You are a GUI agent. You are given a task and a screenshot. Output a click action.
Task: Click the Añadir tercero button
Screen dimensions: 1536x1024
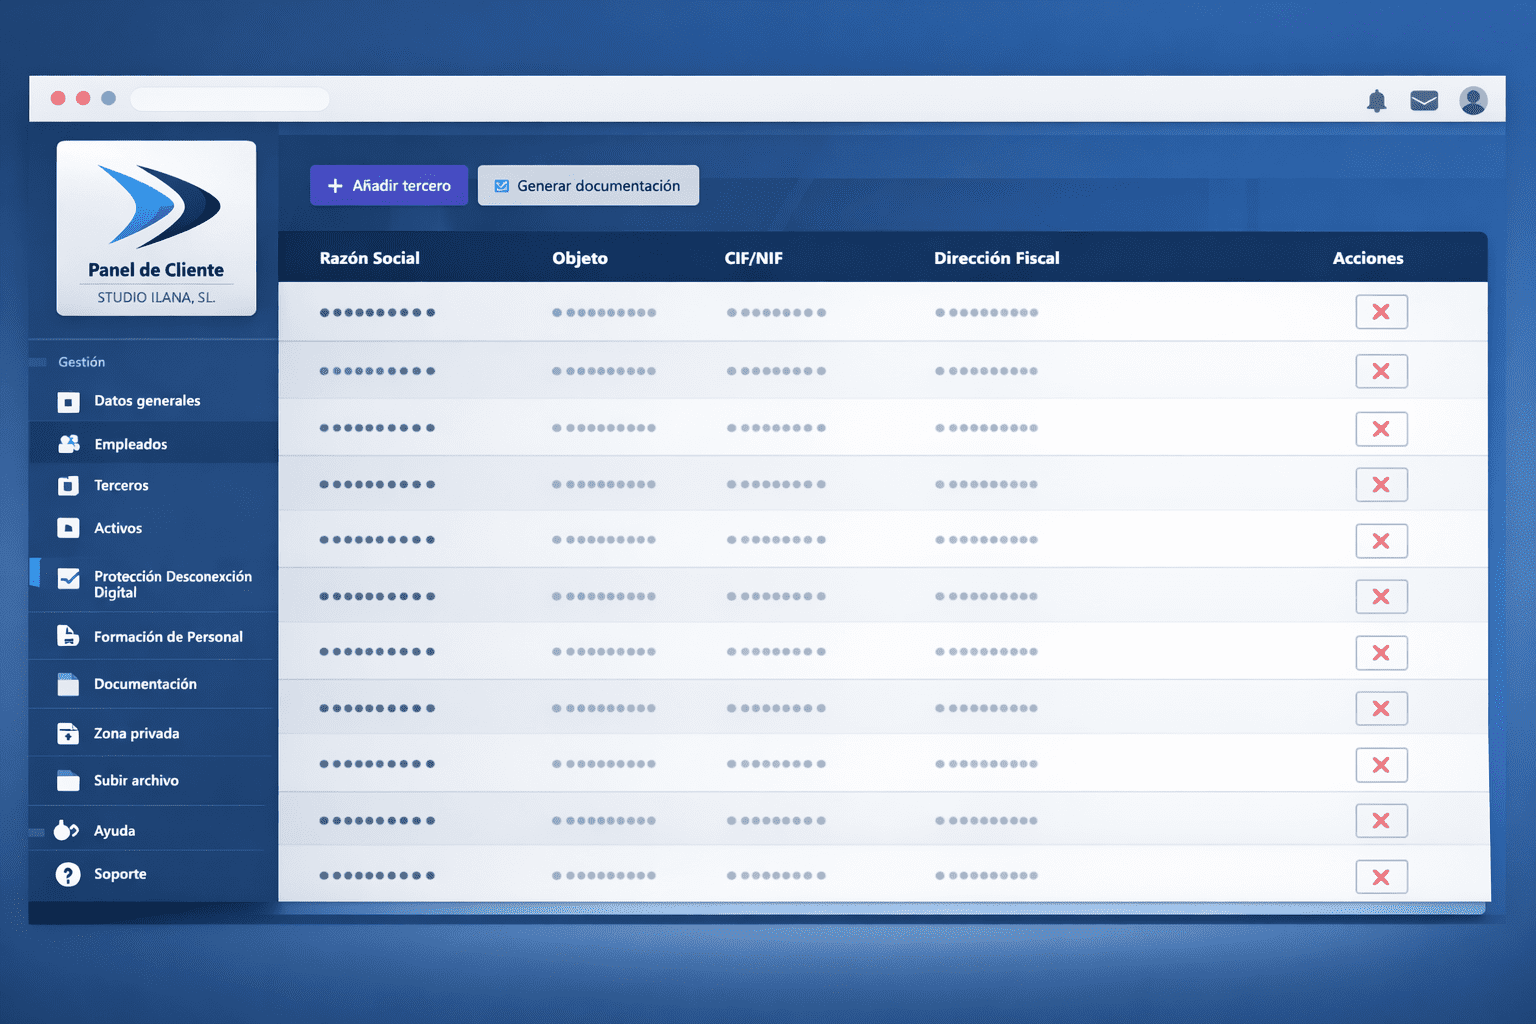(x=388, y=185)
